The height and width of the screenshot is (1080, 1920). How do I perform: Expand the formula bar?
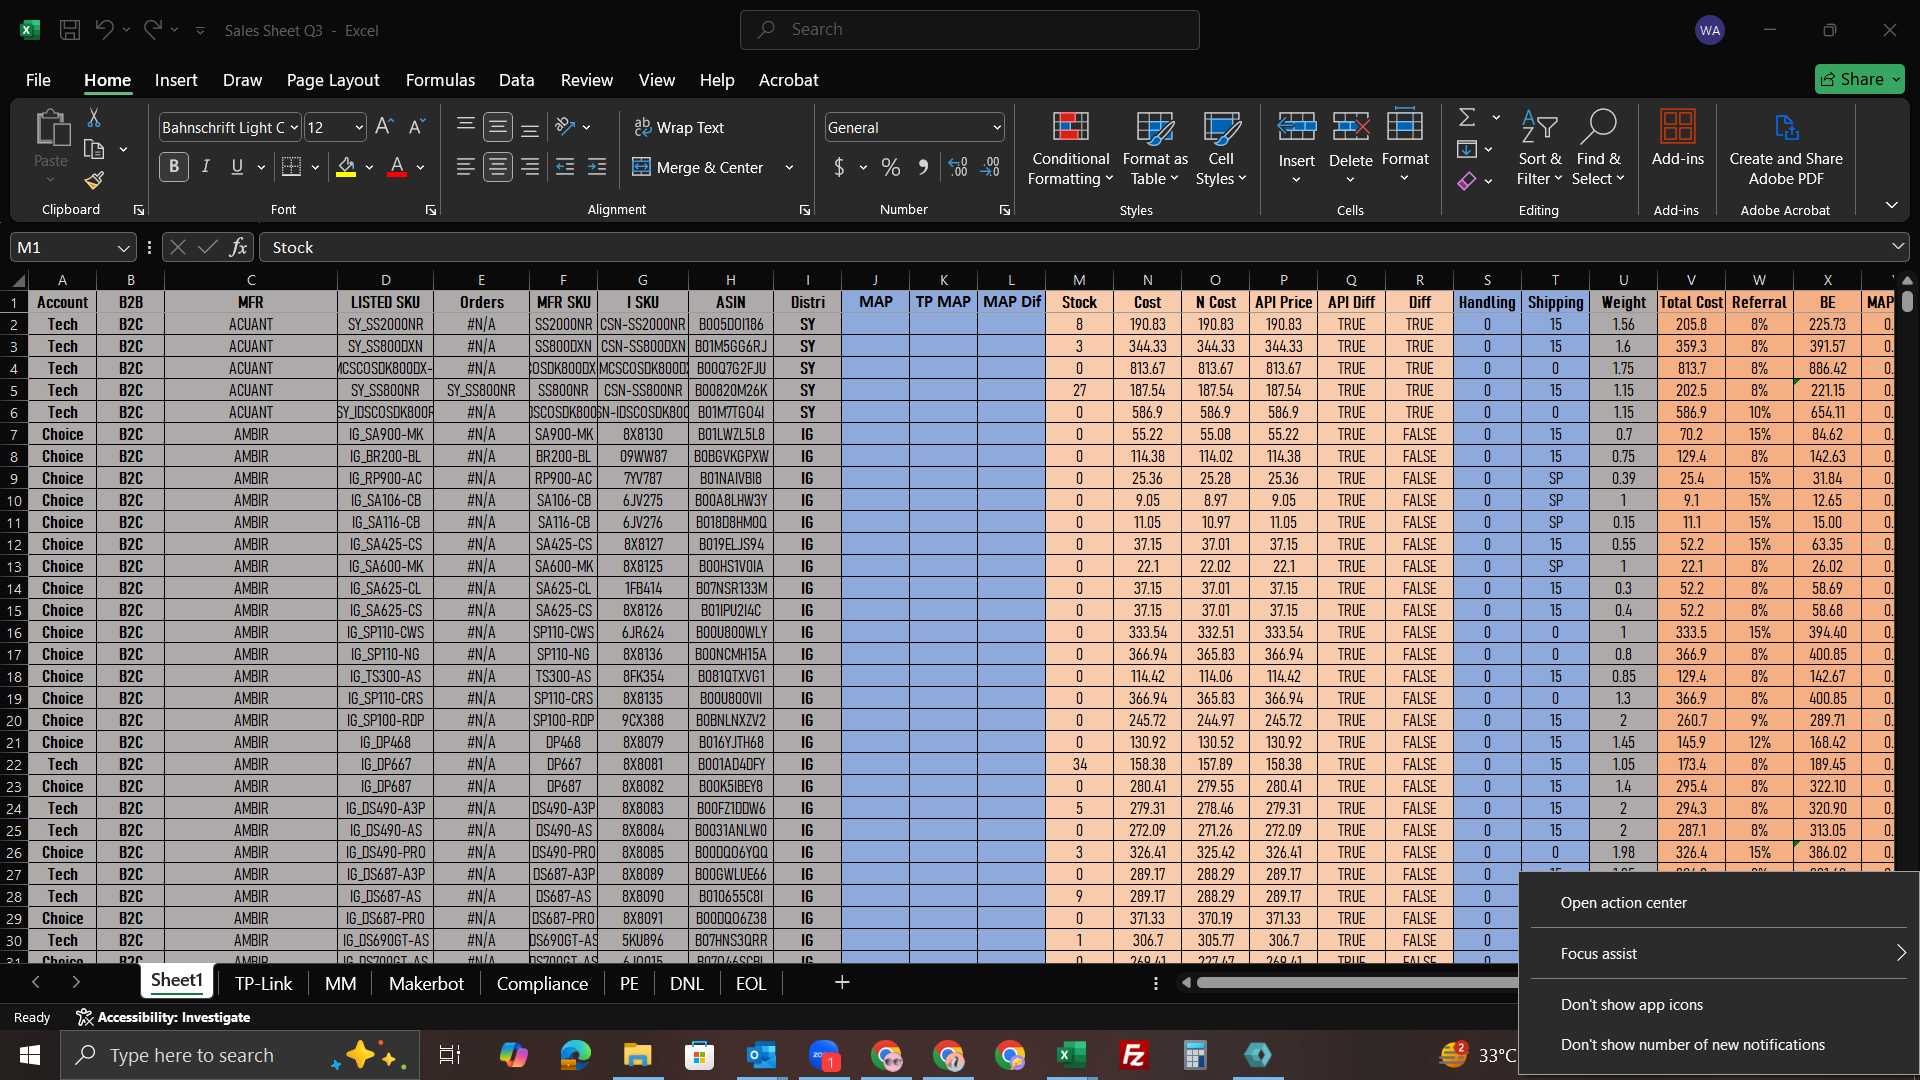coord(1897,246)
